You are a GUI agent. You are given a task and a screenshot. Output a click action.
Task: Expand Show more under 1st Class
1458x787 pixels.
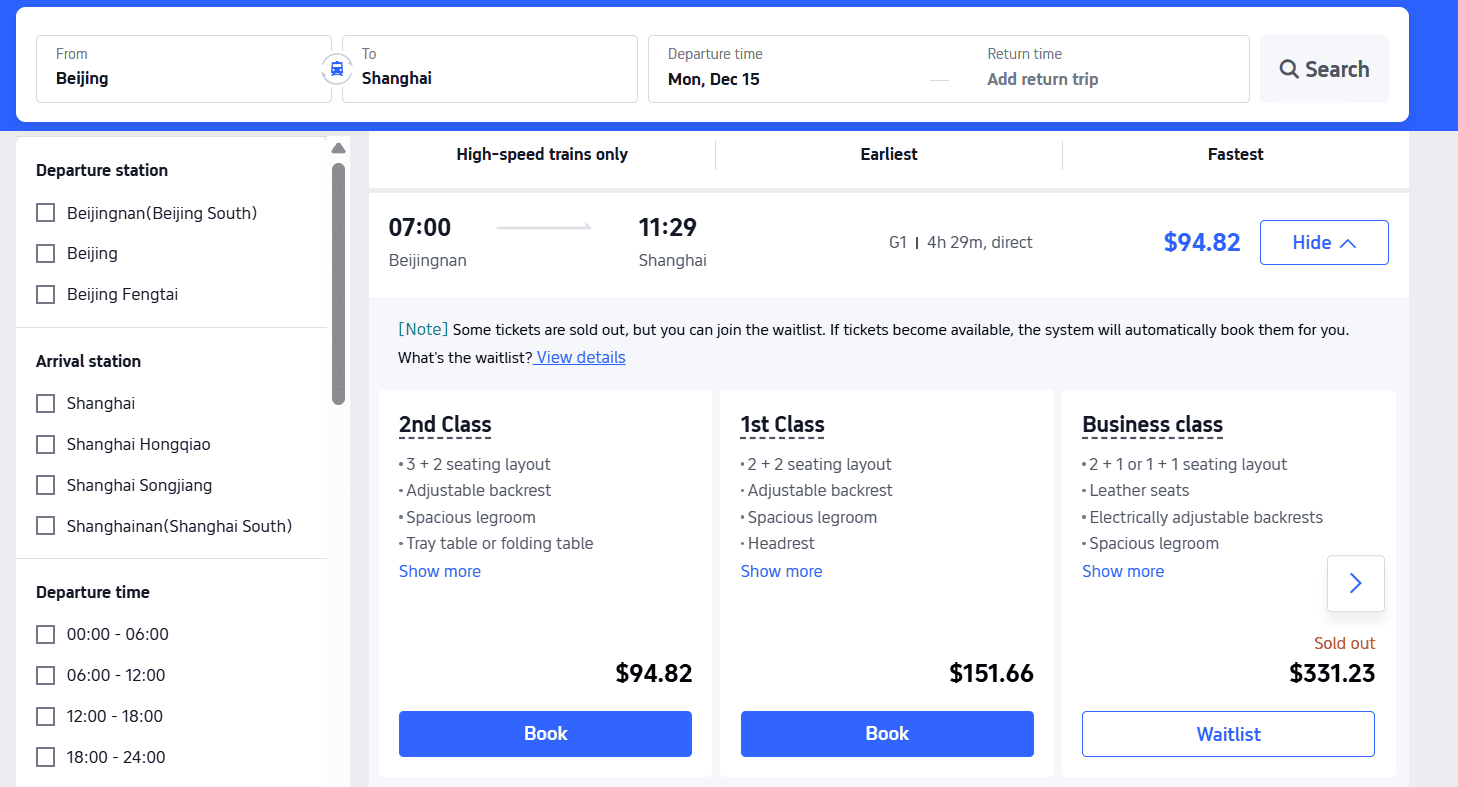(x=781, y=571)
